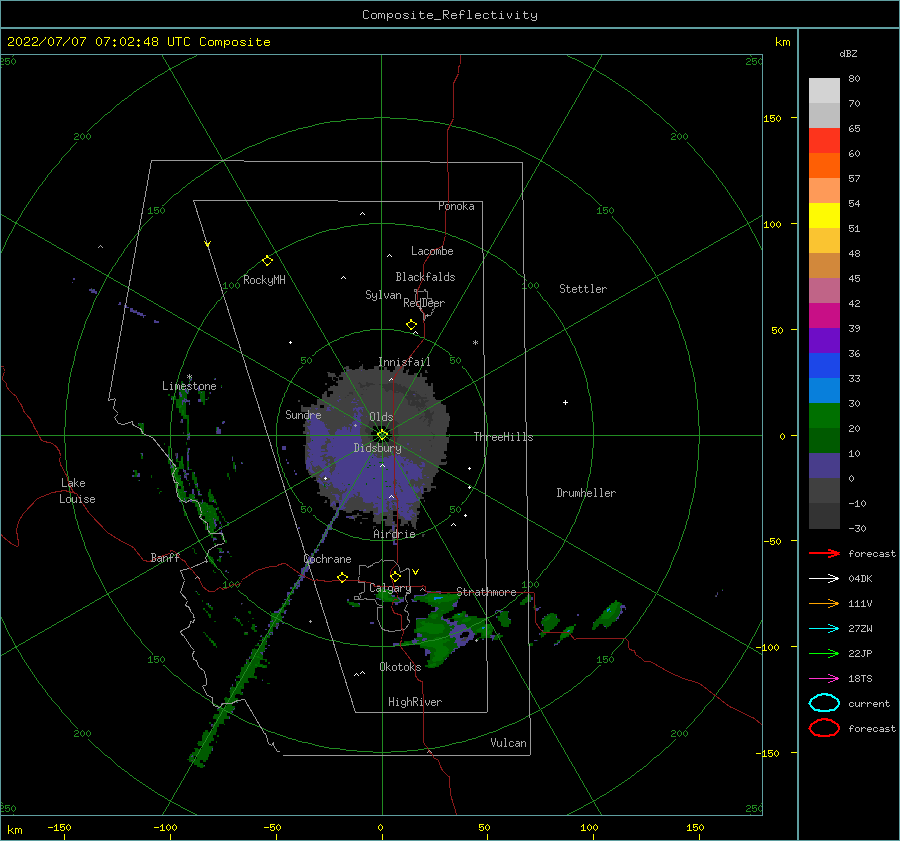Pick the bright yellow swatch between 54 and 51 dBZ
This screenshot has height=841, width=900.
(x=824, y=216)
